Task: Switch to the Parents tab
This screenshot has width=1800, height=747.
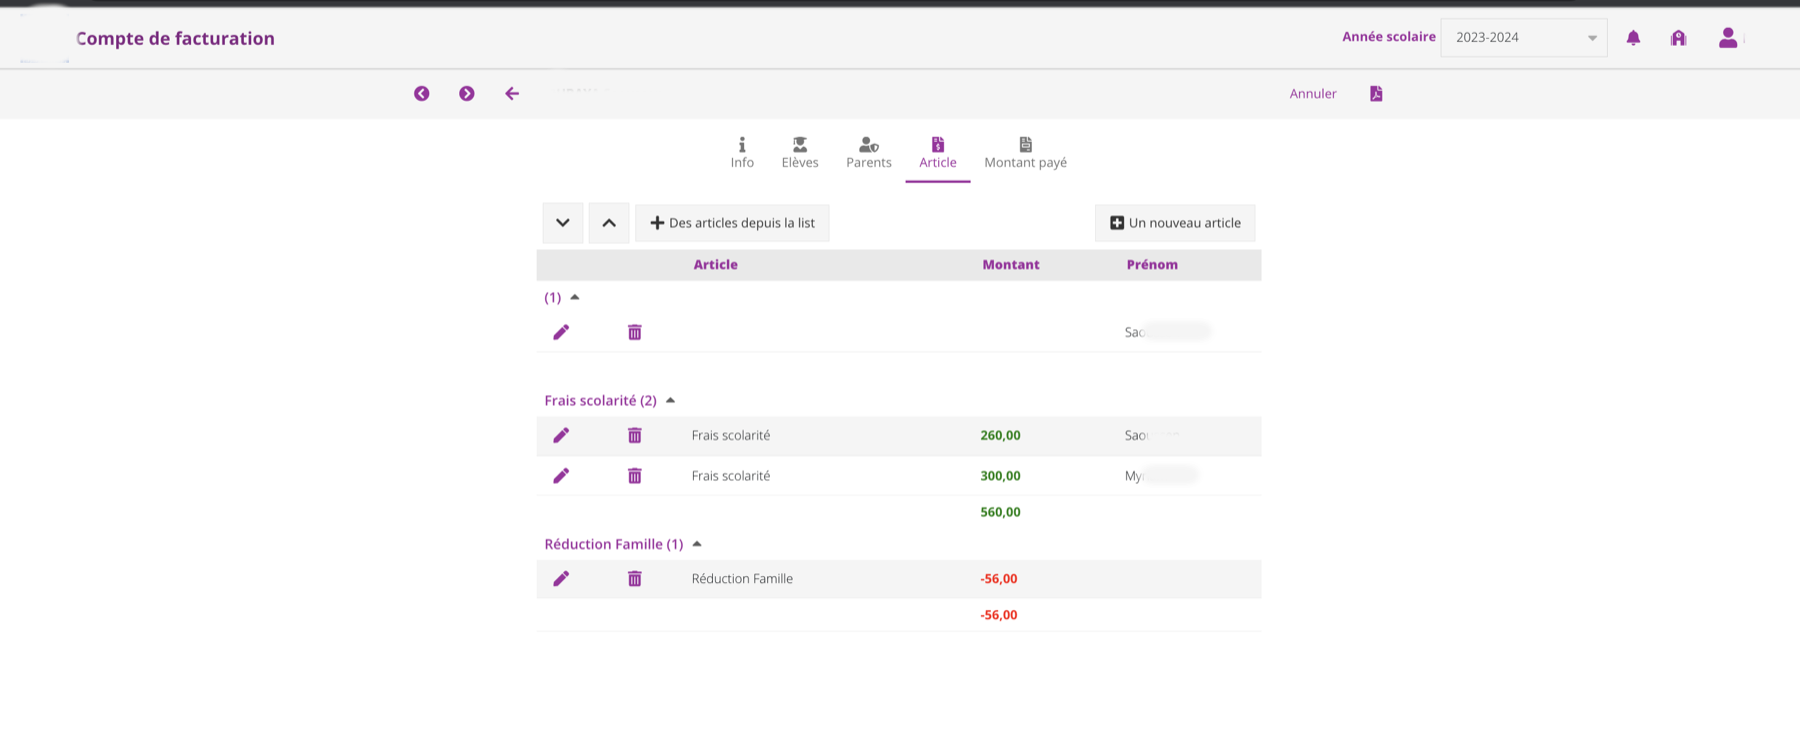Action: click(869, 153)
